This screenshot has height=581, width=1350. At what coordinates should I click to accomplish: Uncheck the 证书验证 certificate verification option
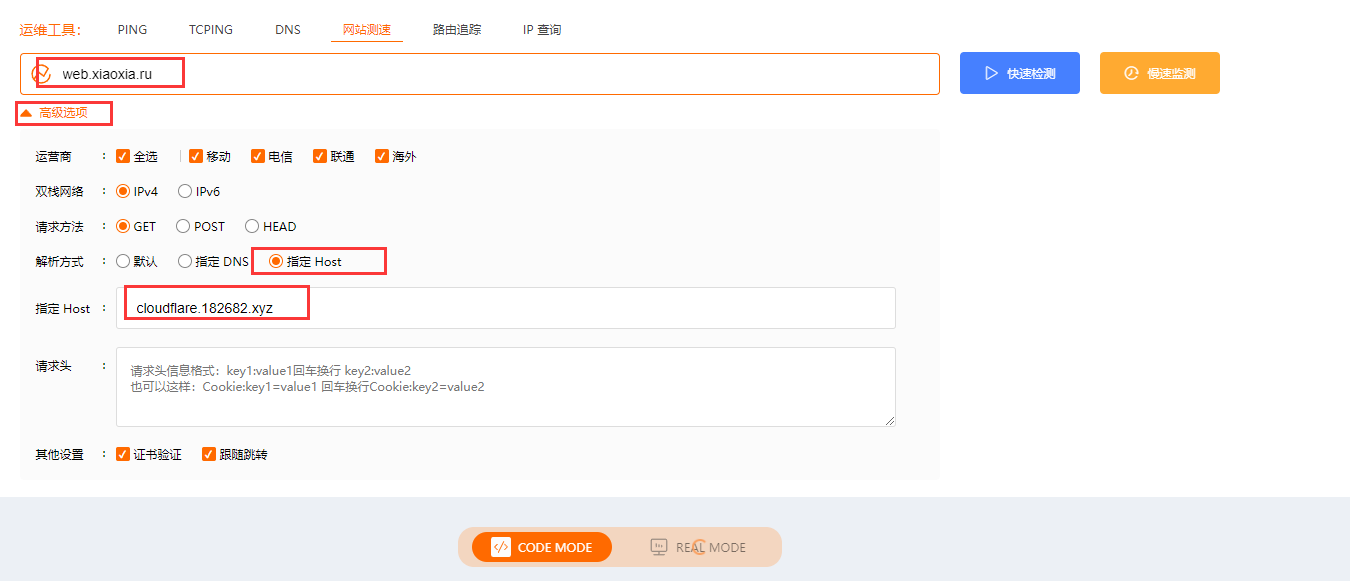pyautogui.click(x=123, y=454)
